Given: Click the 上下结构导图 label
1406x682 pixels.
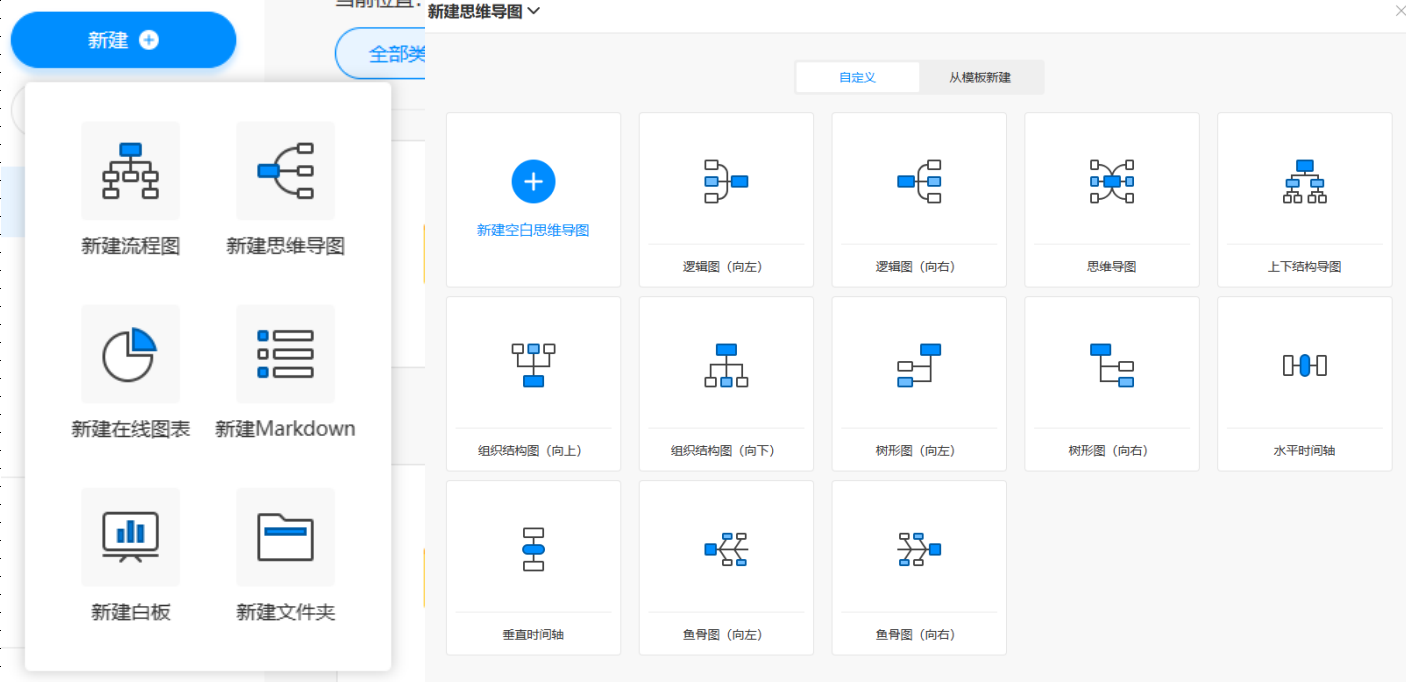Looking at the screenshot, I should pyautogui.click(x=1304, y=267).
